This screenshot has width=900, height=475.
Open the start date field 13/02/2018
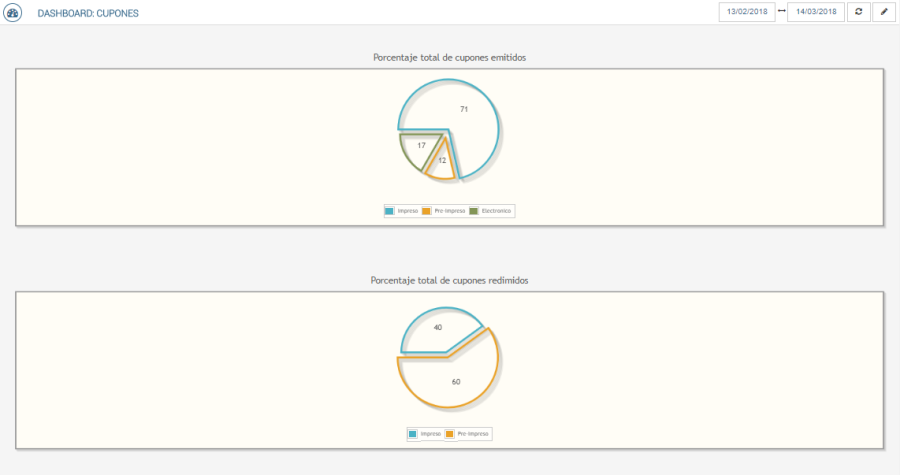(747, 12)
